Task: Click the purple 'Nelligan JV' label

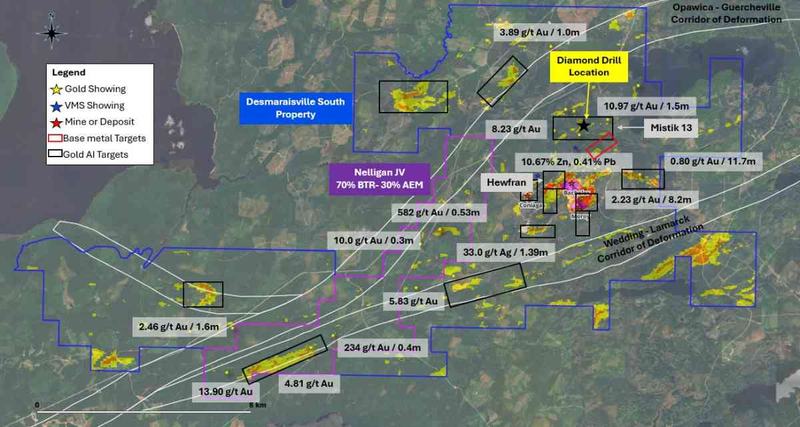Action: point(380,179)
